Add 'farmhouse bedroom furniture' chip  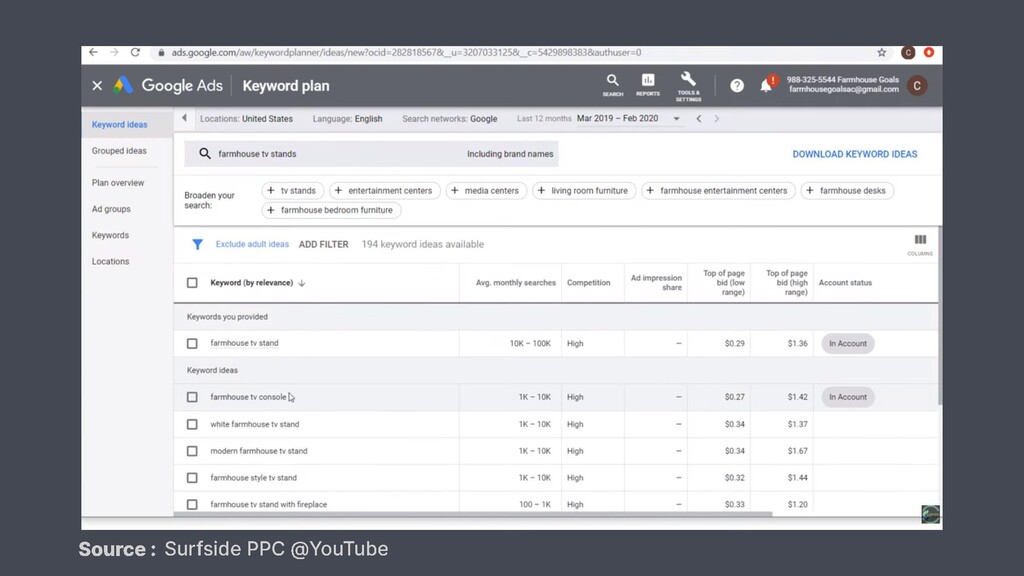(x=331, y=210)
